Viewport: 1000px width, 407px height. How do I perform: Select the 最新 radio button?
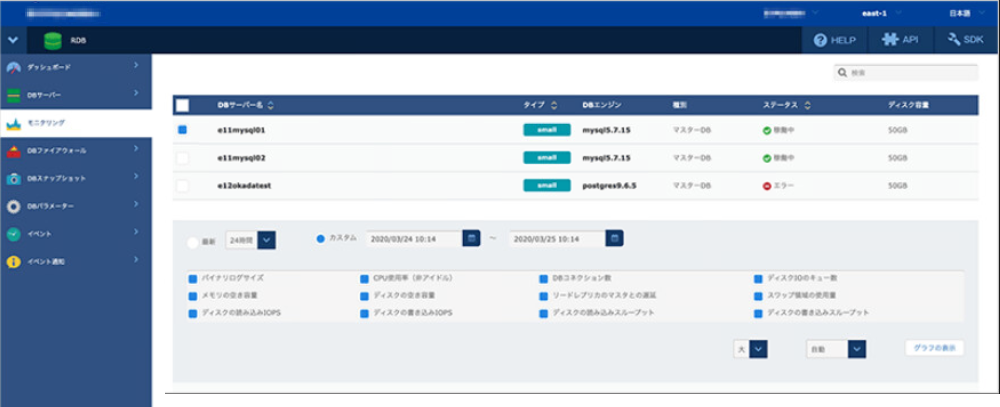click(193, 241)
